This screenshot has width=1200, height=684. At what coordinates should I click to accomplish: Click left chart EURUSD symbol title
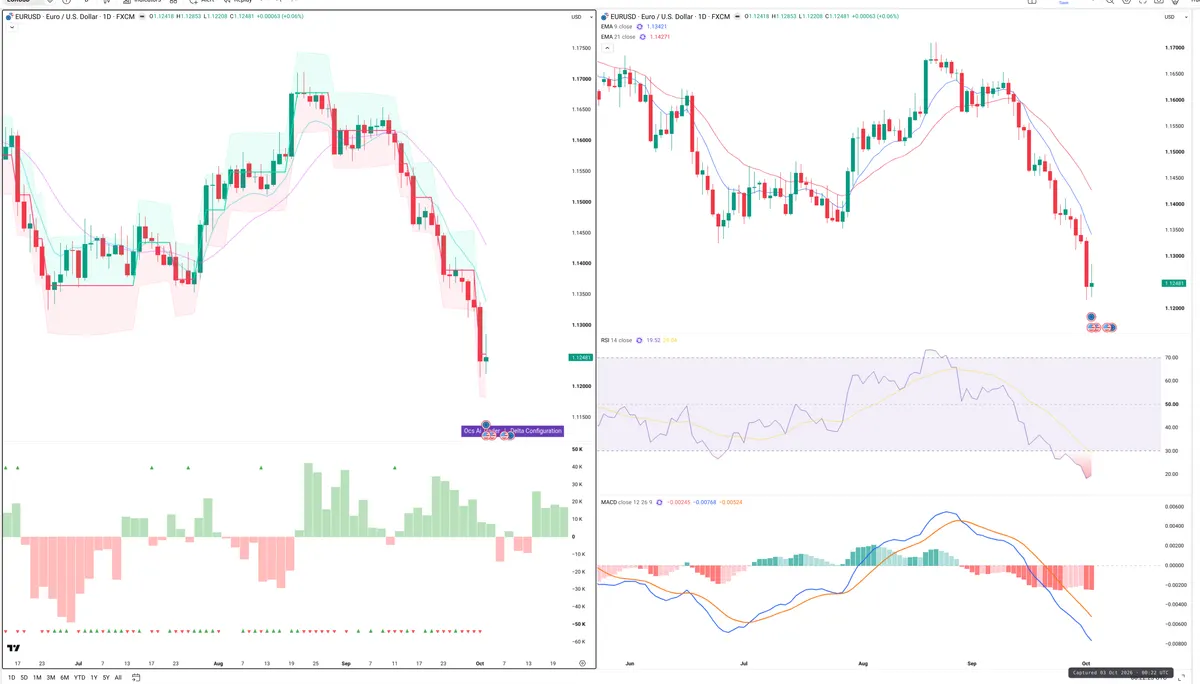[75, 17]
